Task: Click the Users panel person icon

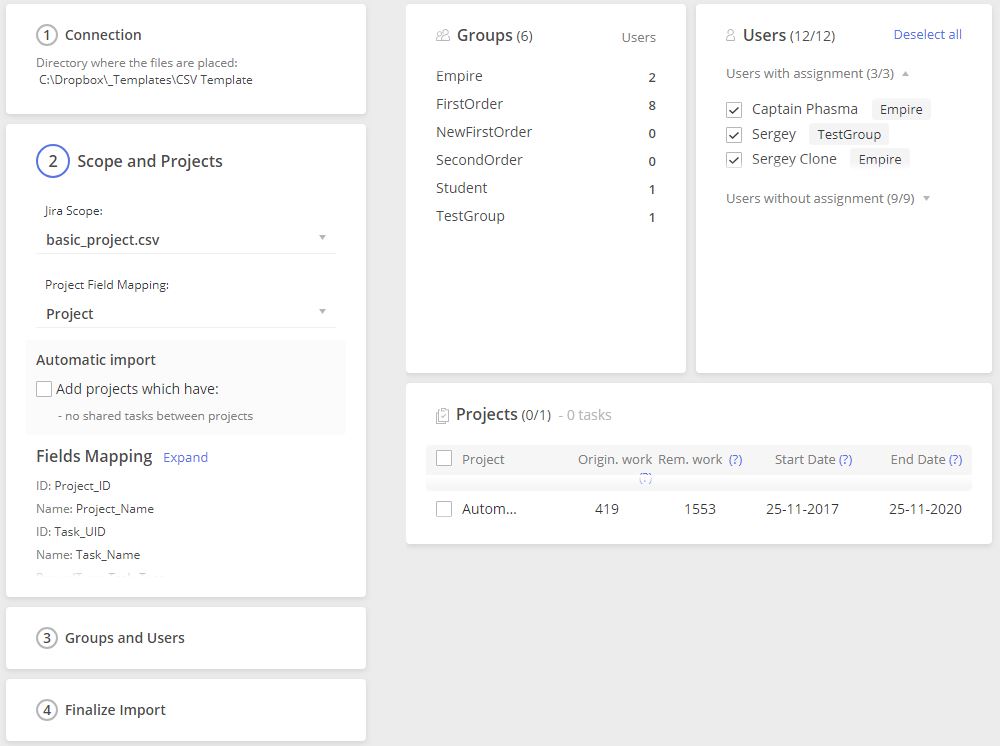Action: [730, 36]
